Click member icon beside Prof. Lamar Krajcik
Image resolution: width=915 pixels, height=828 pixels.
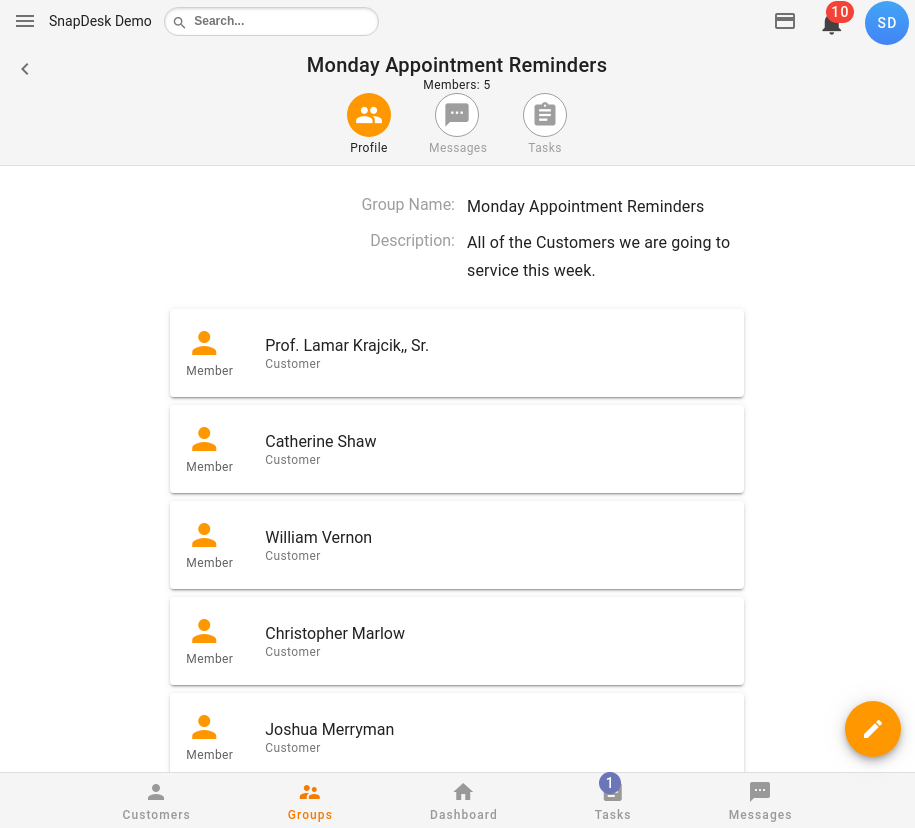click(x=204, y=343)
